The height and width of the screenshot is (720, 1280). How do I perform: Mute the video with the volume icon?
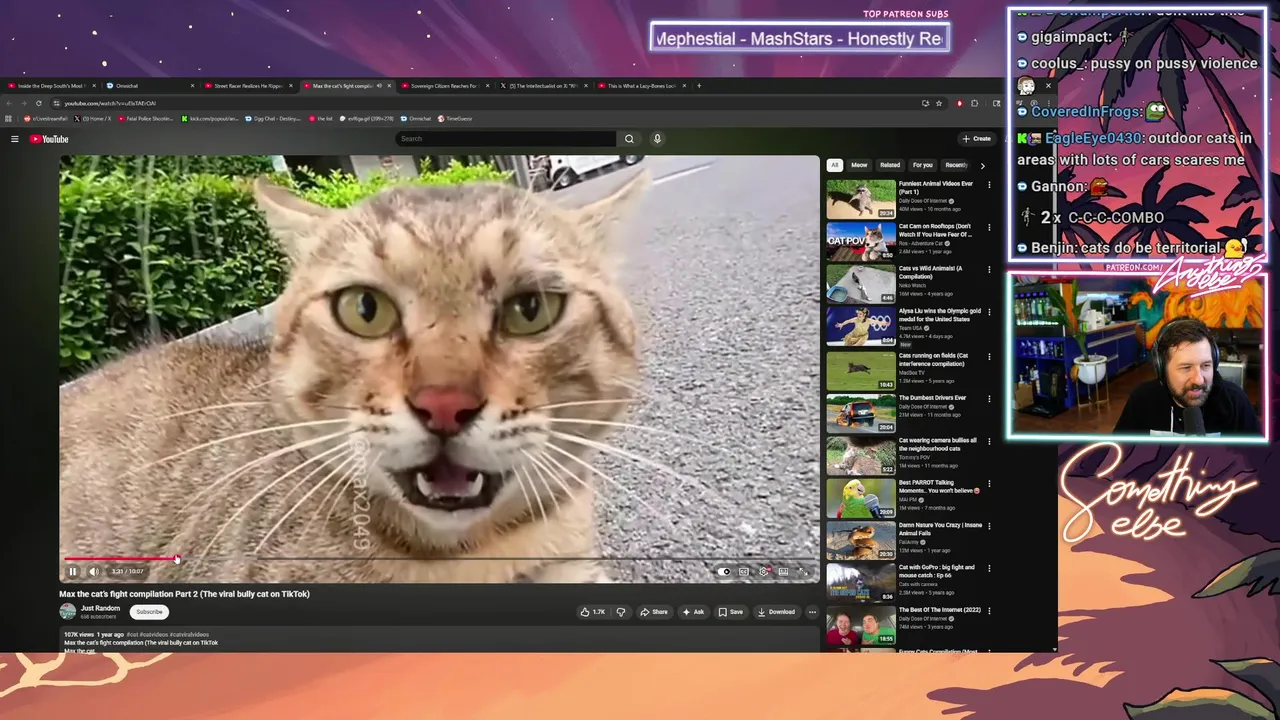(94, 572)
